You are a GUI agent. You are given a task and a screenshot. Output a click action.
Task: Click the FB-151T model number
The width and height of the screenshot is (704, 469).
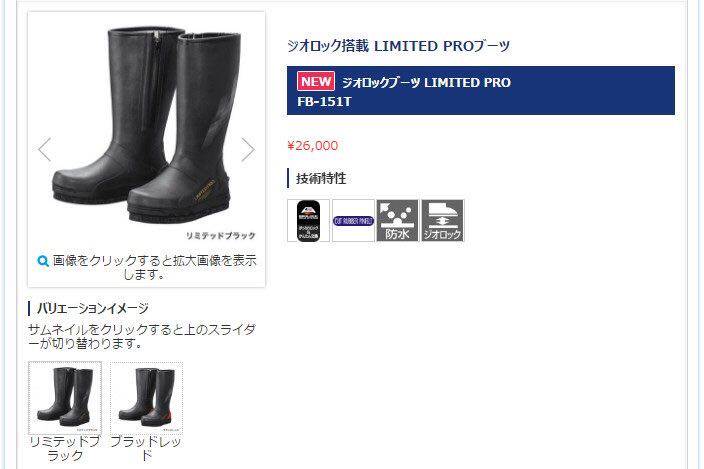pos(324,102)
